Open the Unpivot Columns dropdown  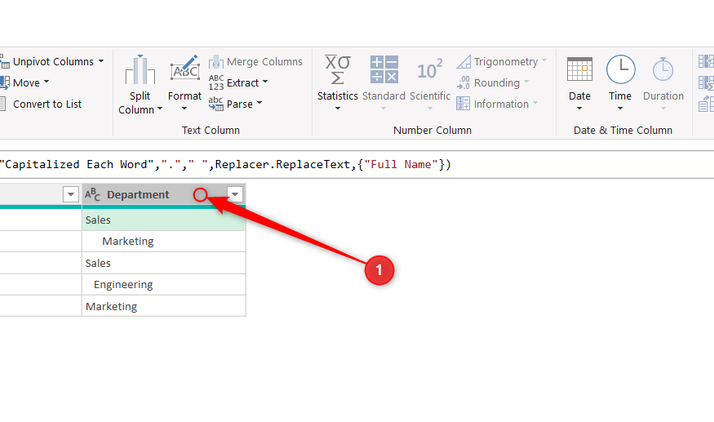101,61
